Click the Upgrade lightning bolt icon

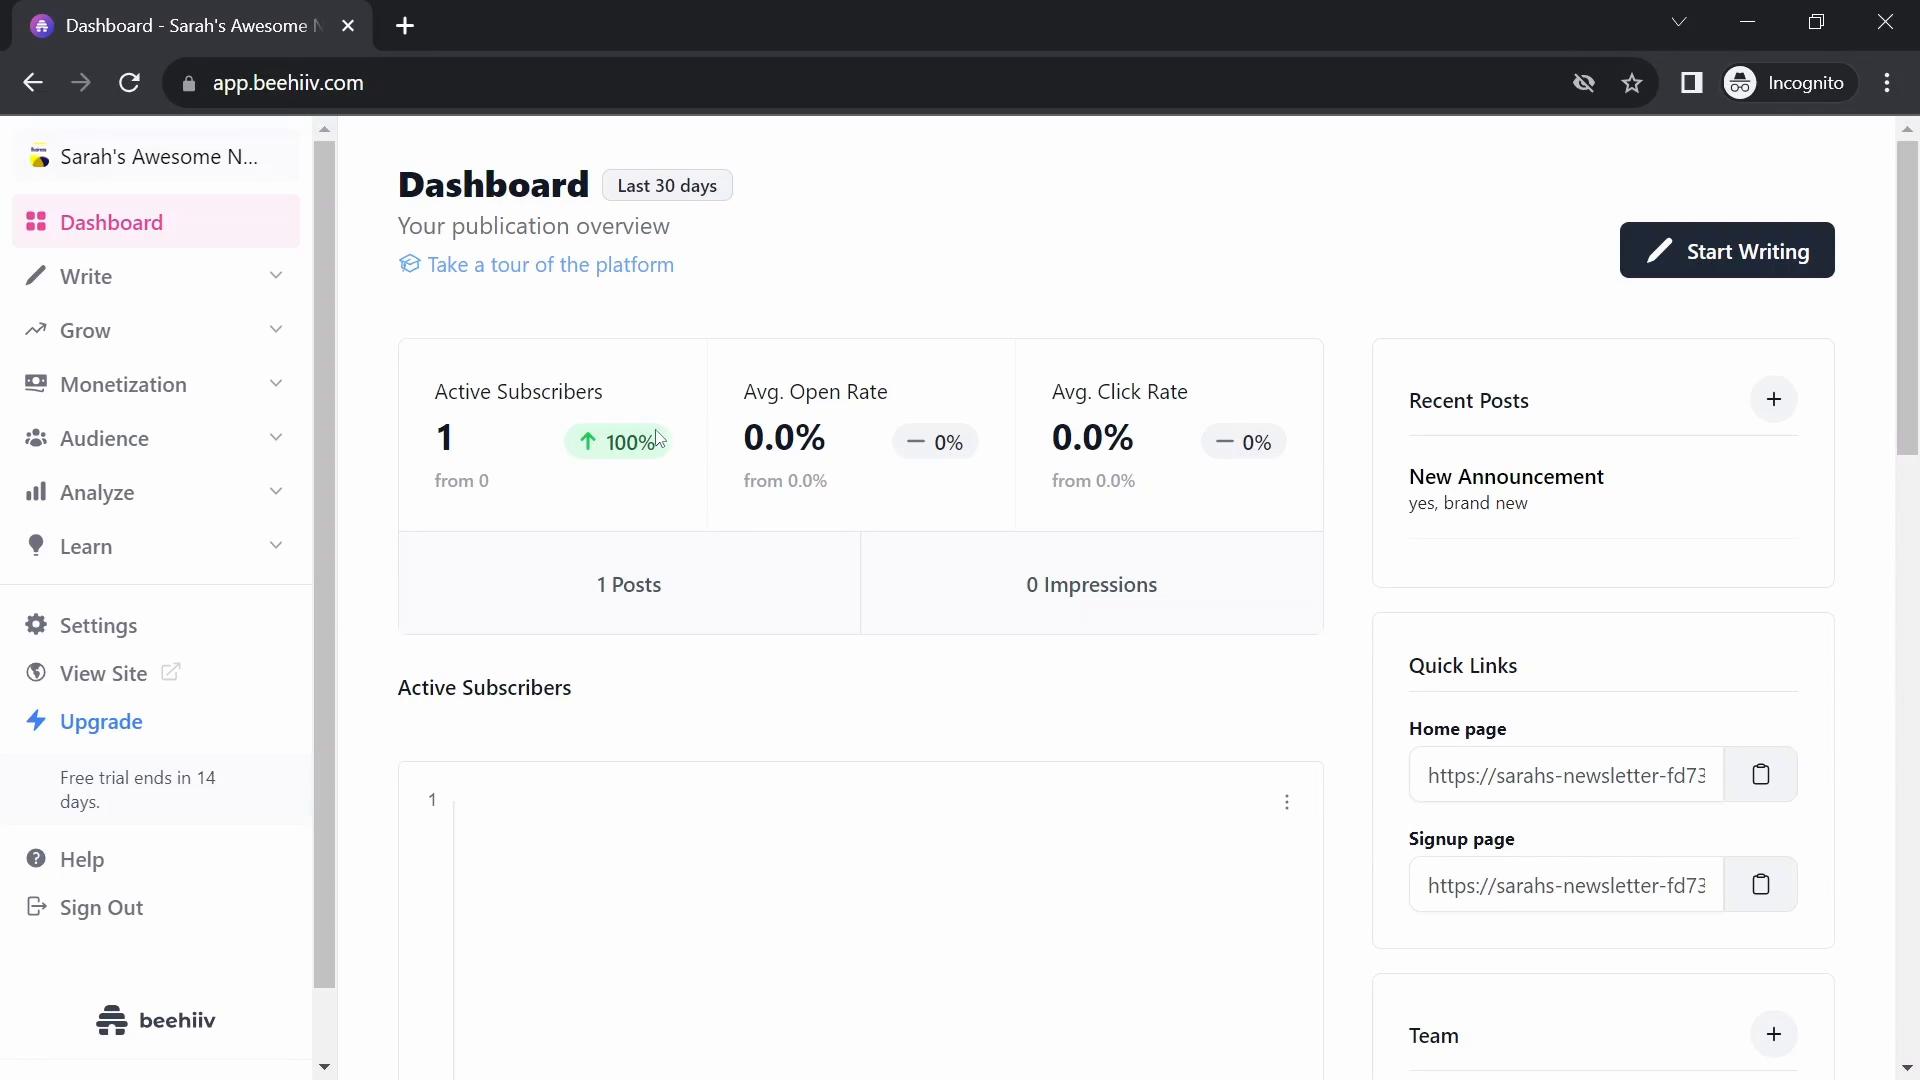[34, 721]
